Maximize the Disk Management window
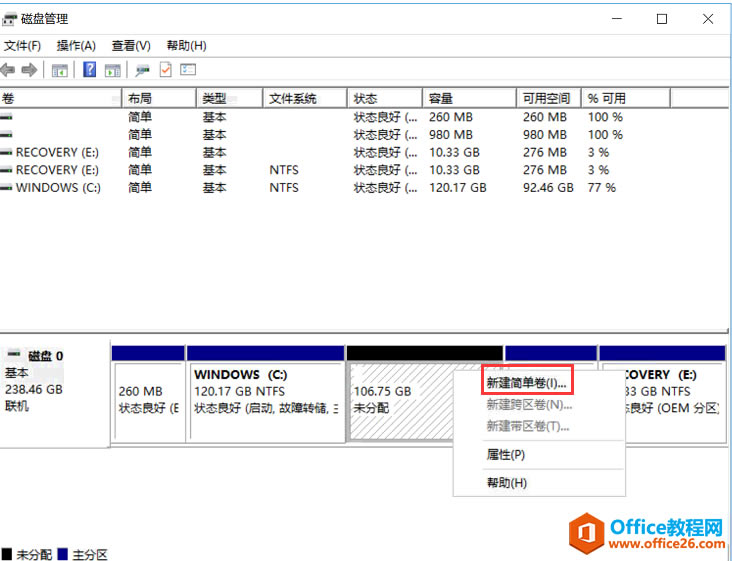732x561 pixels. tap(662, 19)
